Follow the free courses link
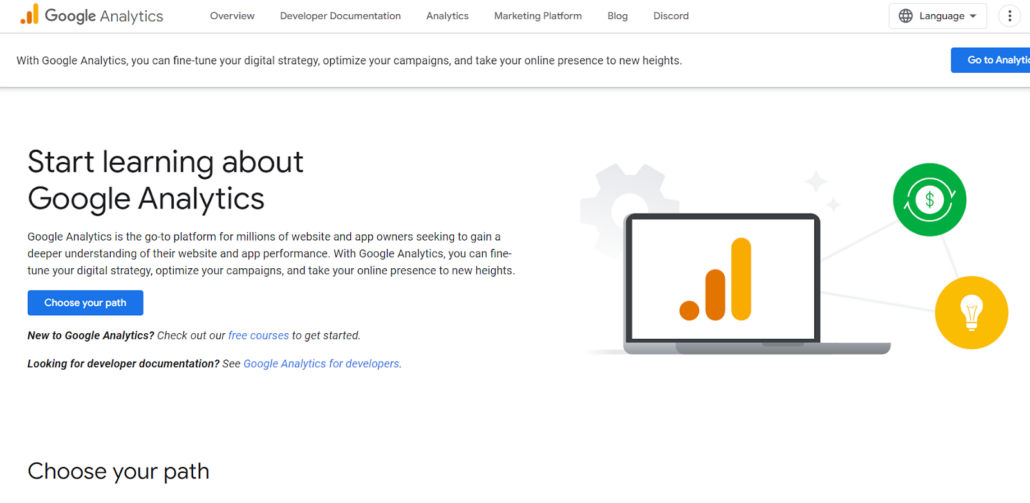Viewport: 1030px width, 503px height. coord(258,335)
